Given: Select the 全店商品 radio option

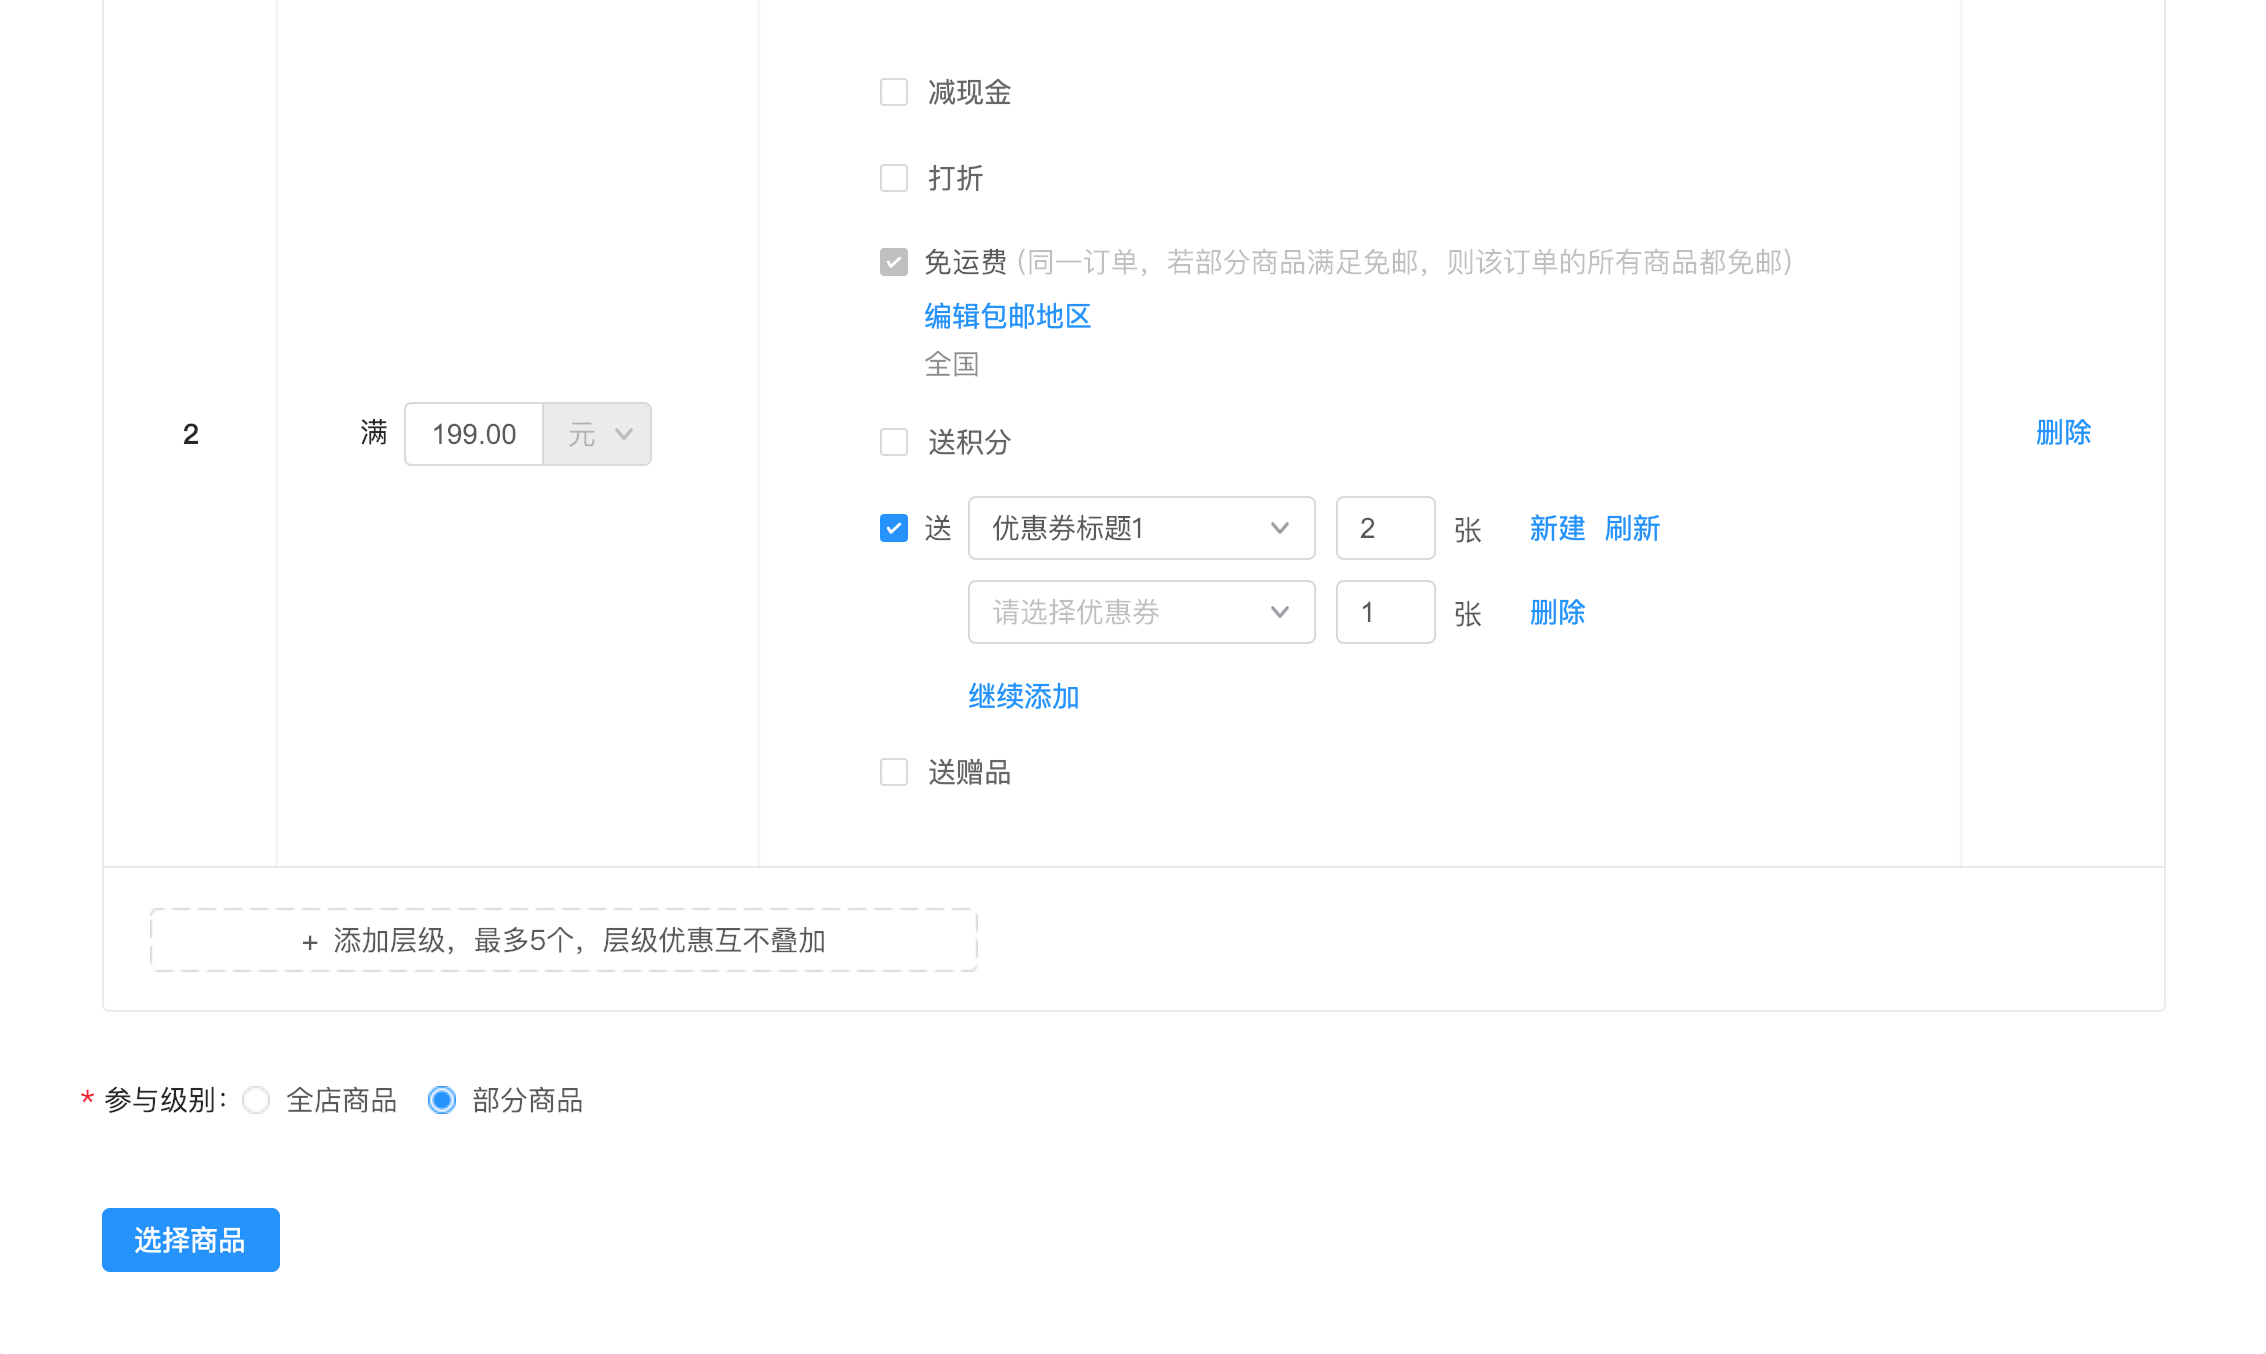Looking at the screenshot, I should 256,1100.
